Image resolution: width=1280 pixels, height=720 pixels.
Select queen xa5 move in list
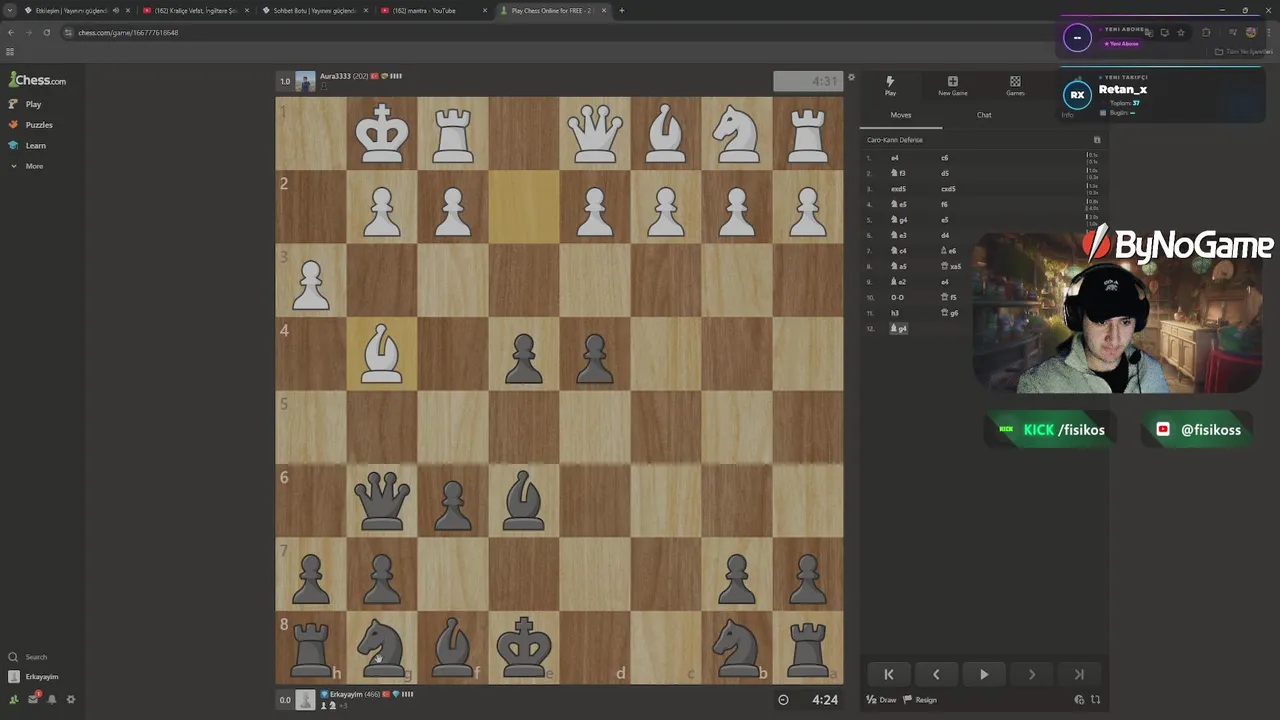click(951, 266)
